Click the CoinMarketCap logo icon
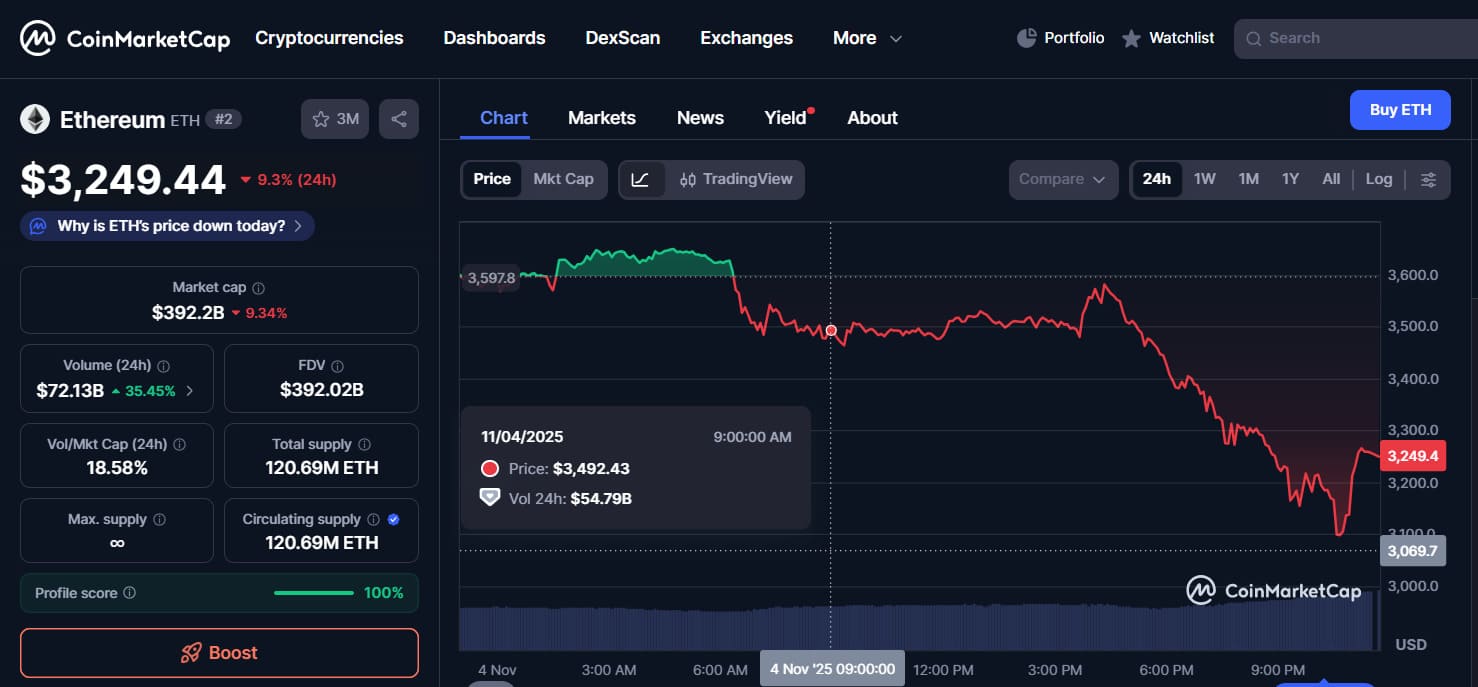Screen dimensions: 1478x687 38,39
